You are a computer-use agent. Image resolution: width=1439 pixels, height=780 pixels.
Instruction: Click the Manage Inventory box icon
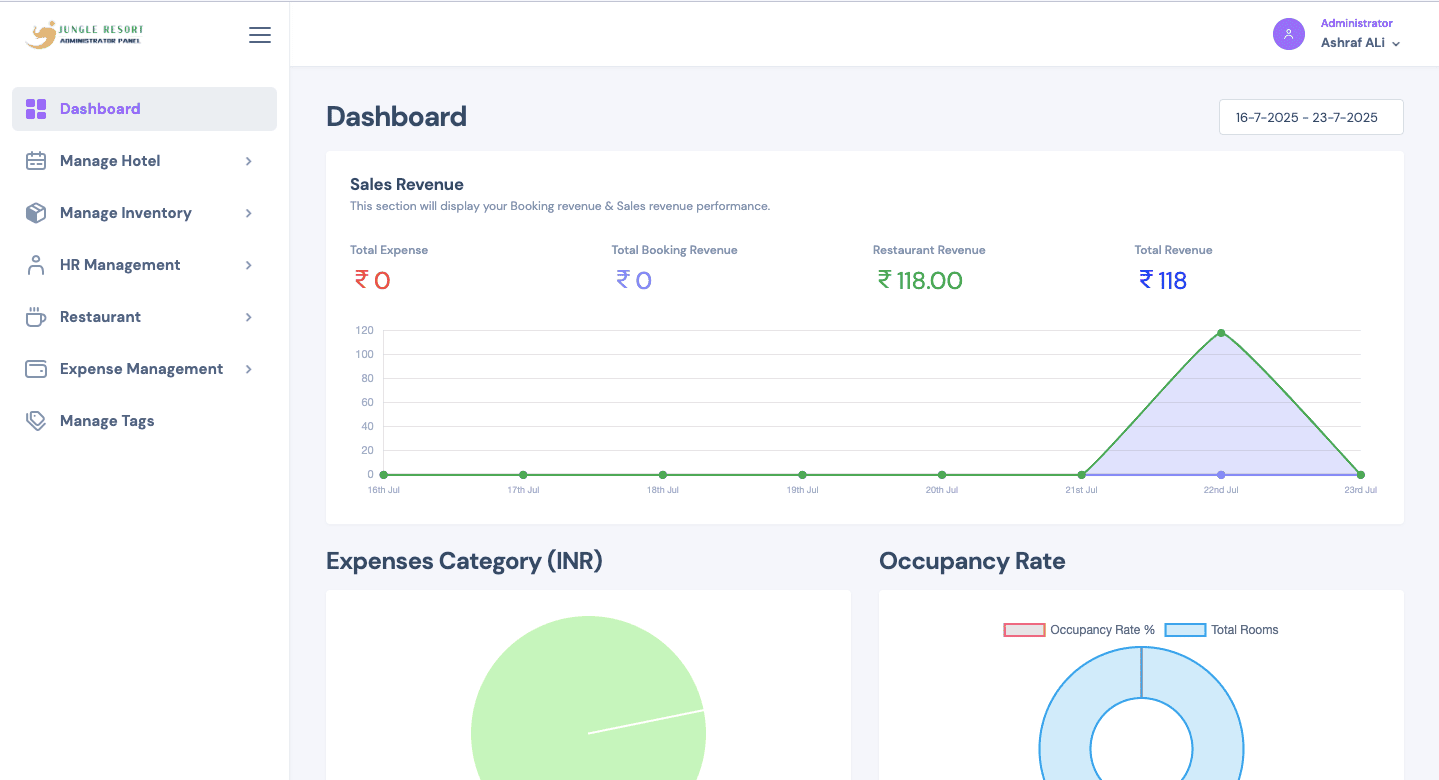pyautogui.click(x=36, y=213)
